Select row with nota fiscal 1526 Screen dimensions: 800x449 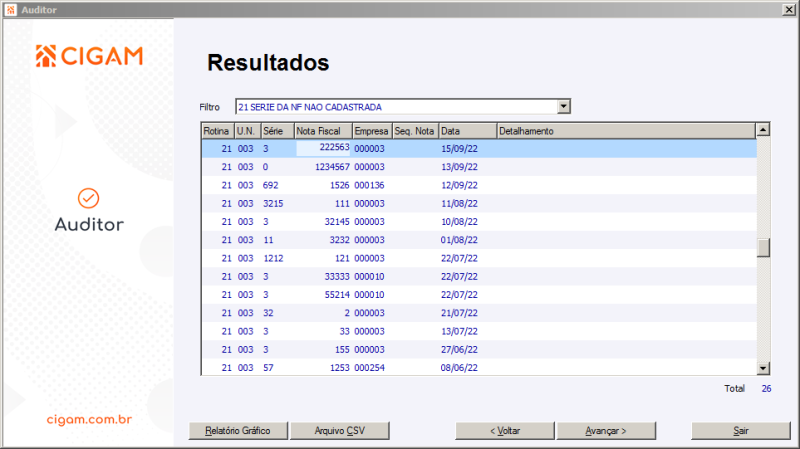coord(479,185)
